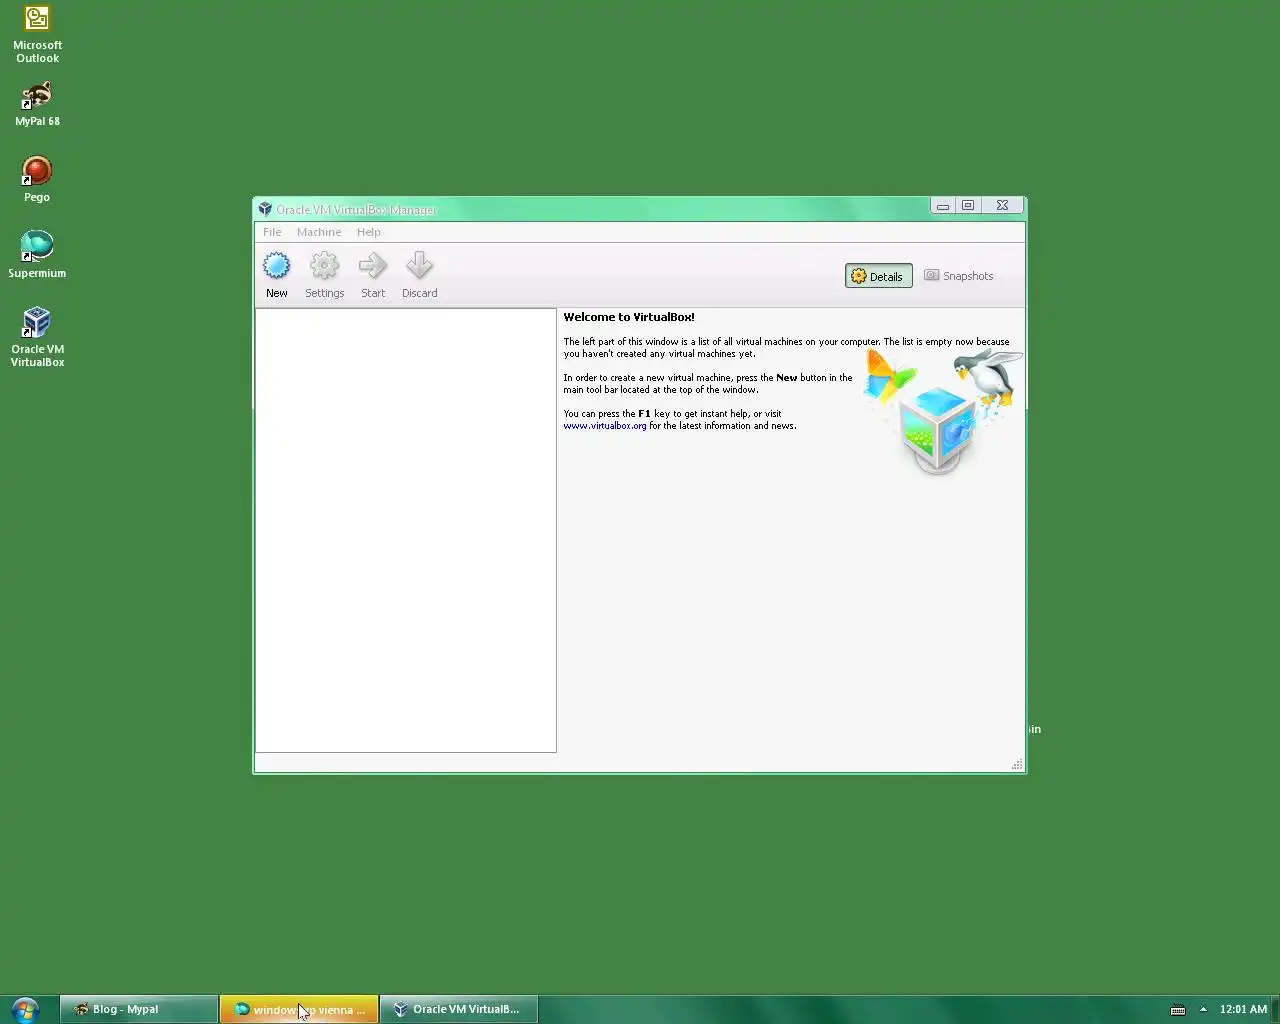The width and height of the screenshot is (1280, 1024).
Task: Select the MyPal 68 desktop shortcut
Action: [x=37, y=104]
